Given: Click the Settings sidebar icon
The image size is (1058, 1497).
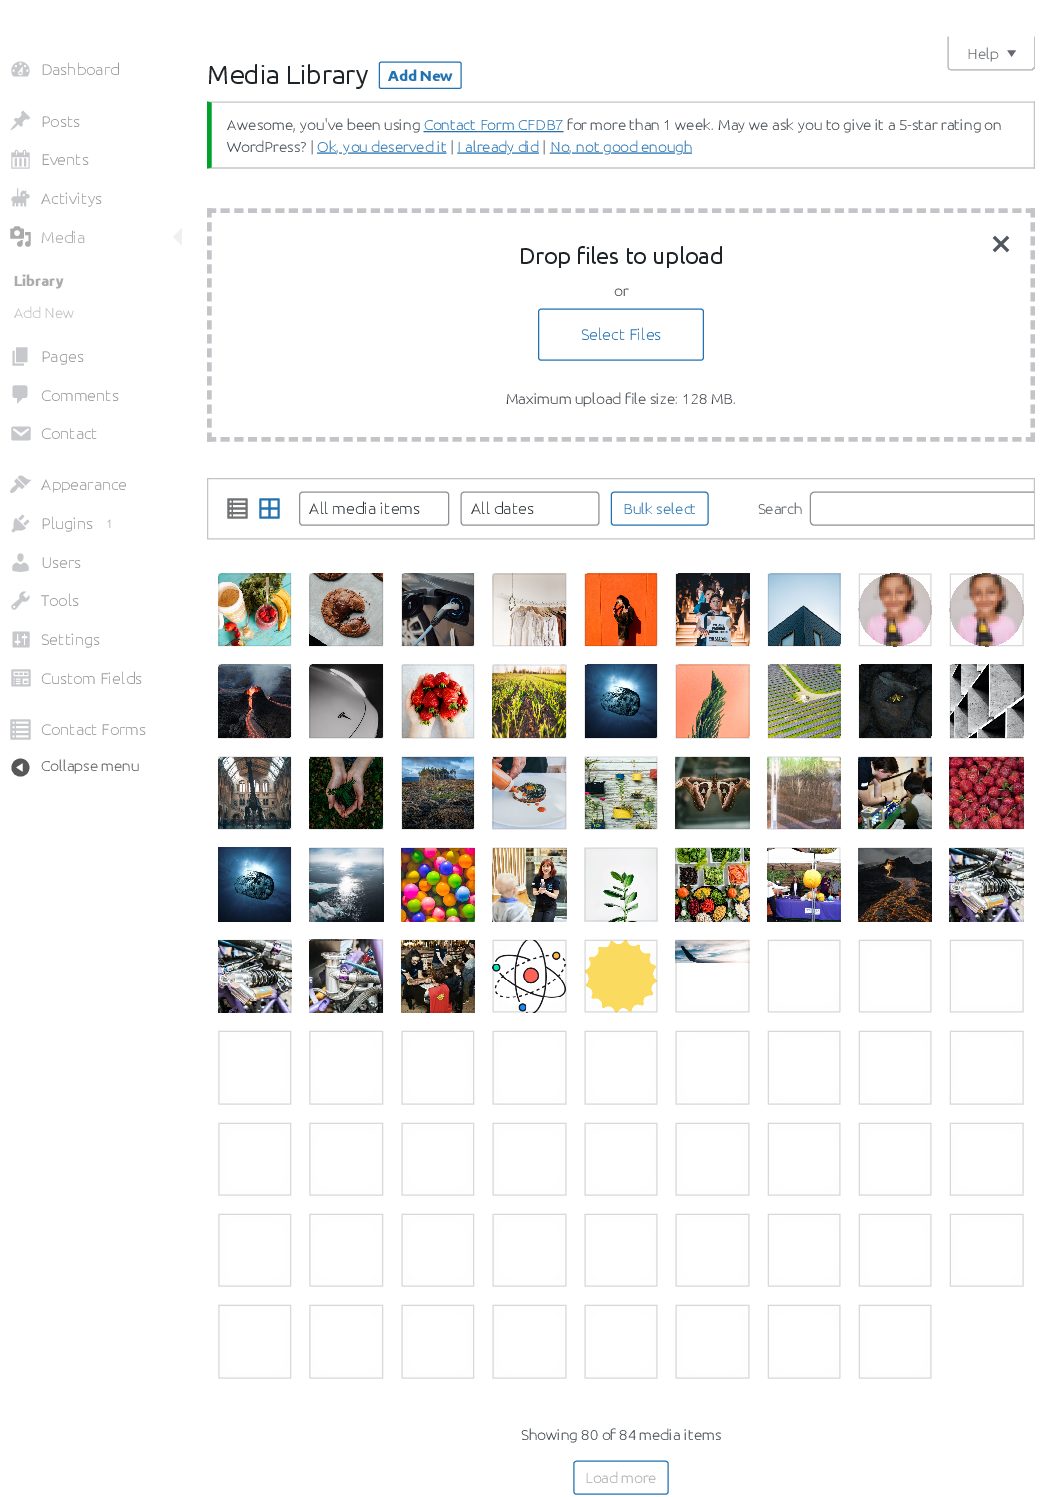Looking at the screenshot, I should pos(20,639).
